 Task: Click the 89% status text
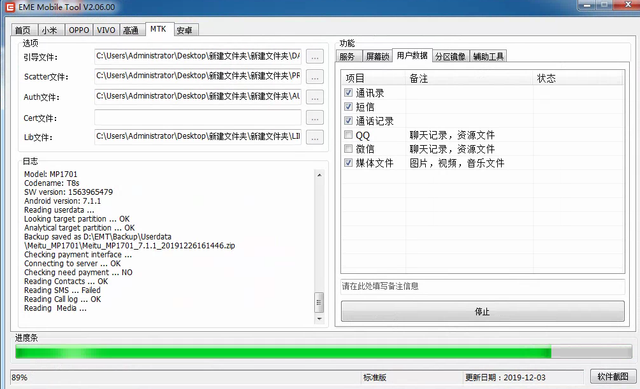[20, 378]
